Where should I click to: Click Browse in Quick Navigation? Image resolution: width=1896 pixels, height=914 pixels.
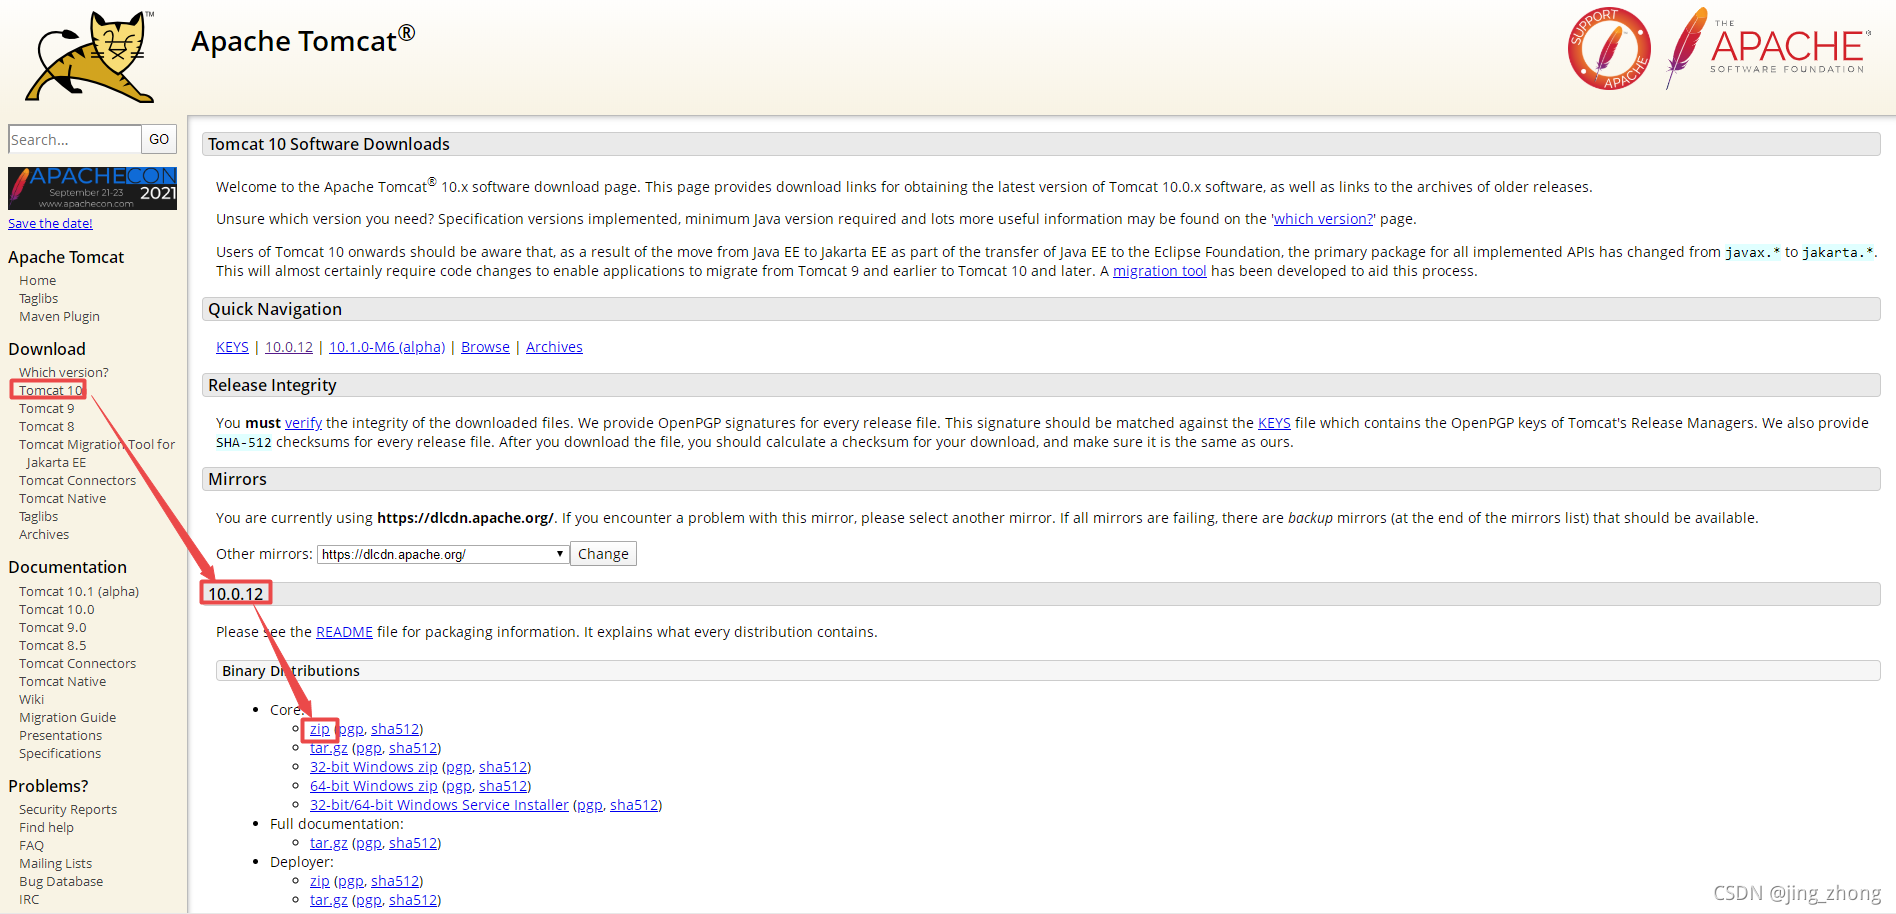point(485,347)
